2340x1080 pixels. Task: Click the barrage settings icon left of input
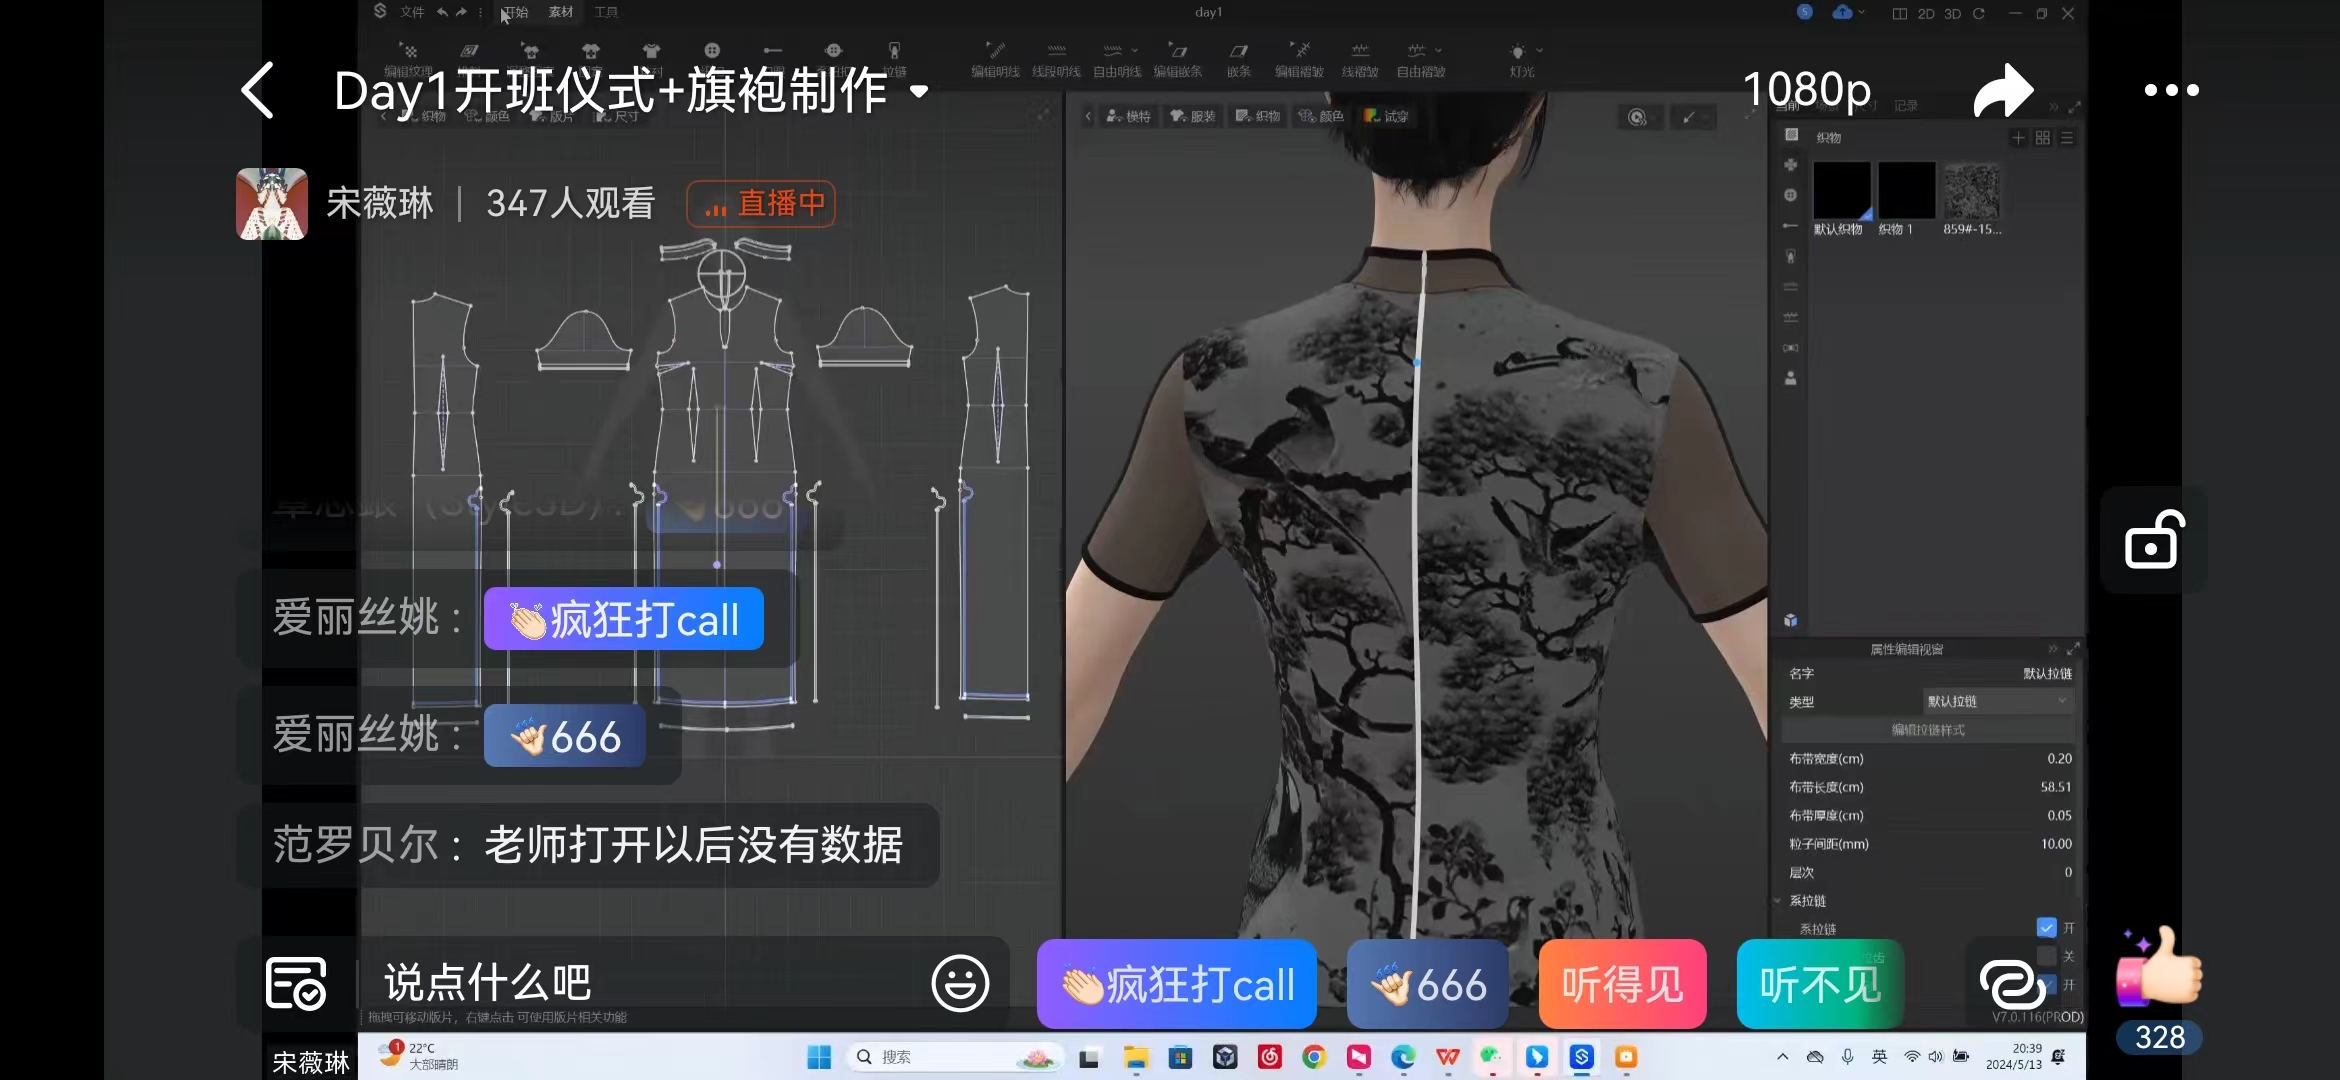click(296, 983)
